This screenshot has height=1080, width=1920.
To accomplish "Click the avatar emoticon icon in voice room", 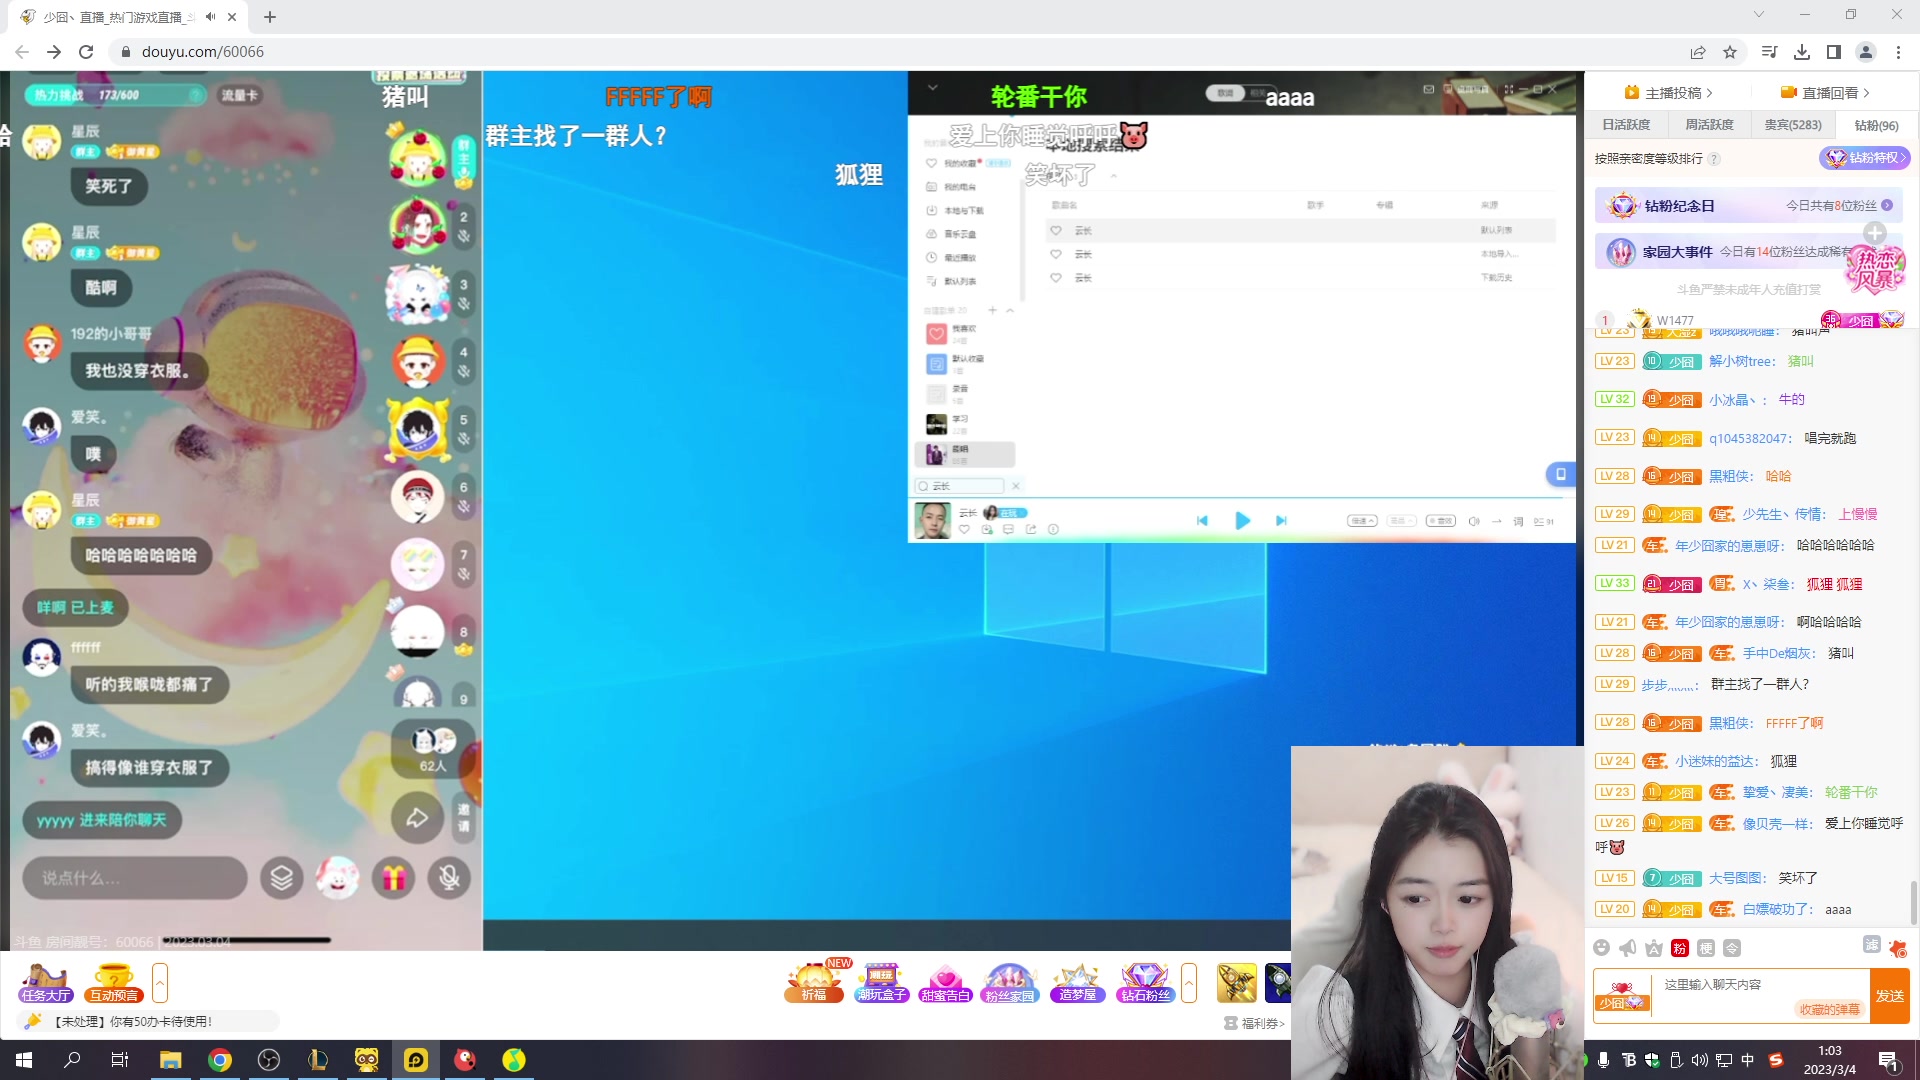I will coord(338,878).
